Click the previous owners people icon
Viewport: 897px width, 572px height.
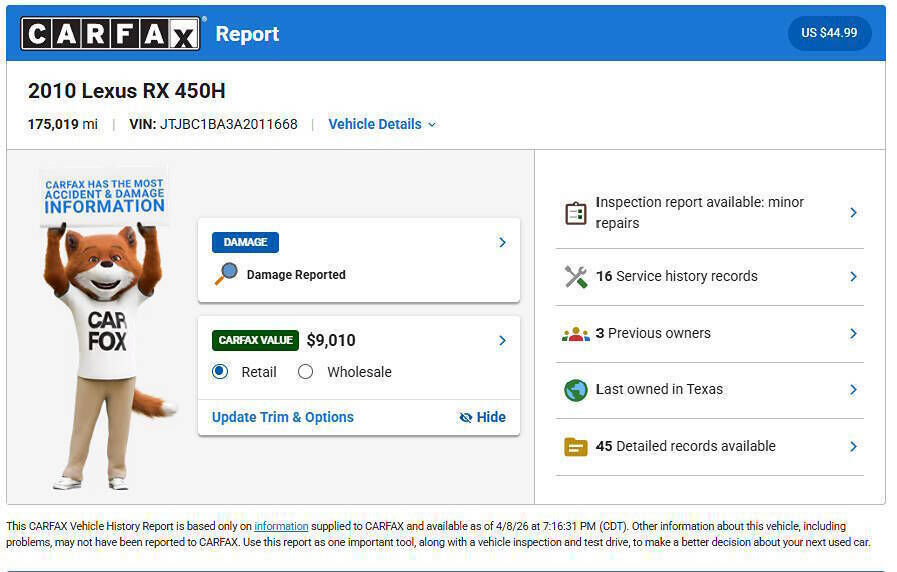pyautogui.click(x=575, y=334)
